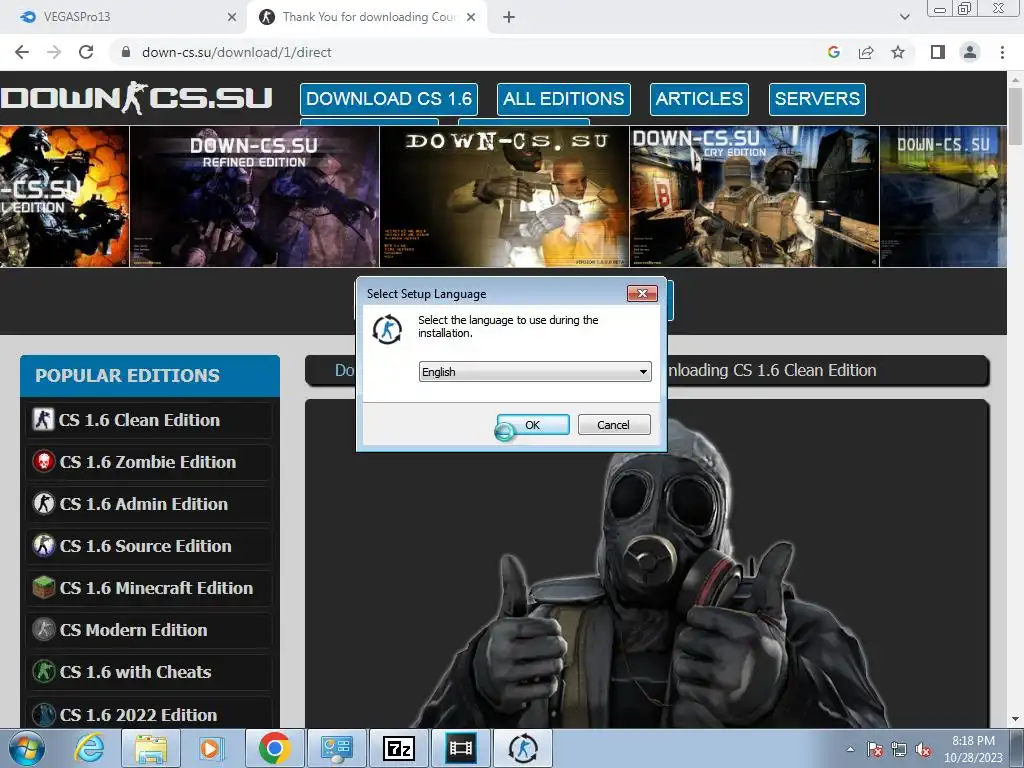
Task: Click the Minecraft grass block icon
Action: pos(44,588)
